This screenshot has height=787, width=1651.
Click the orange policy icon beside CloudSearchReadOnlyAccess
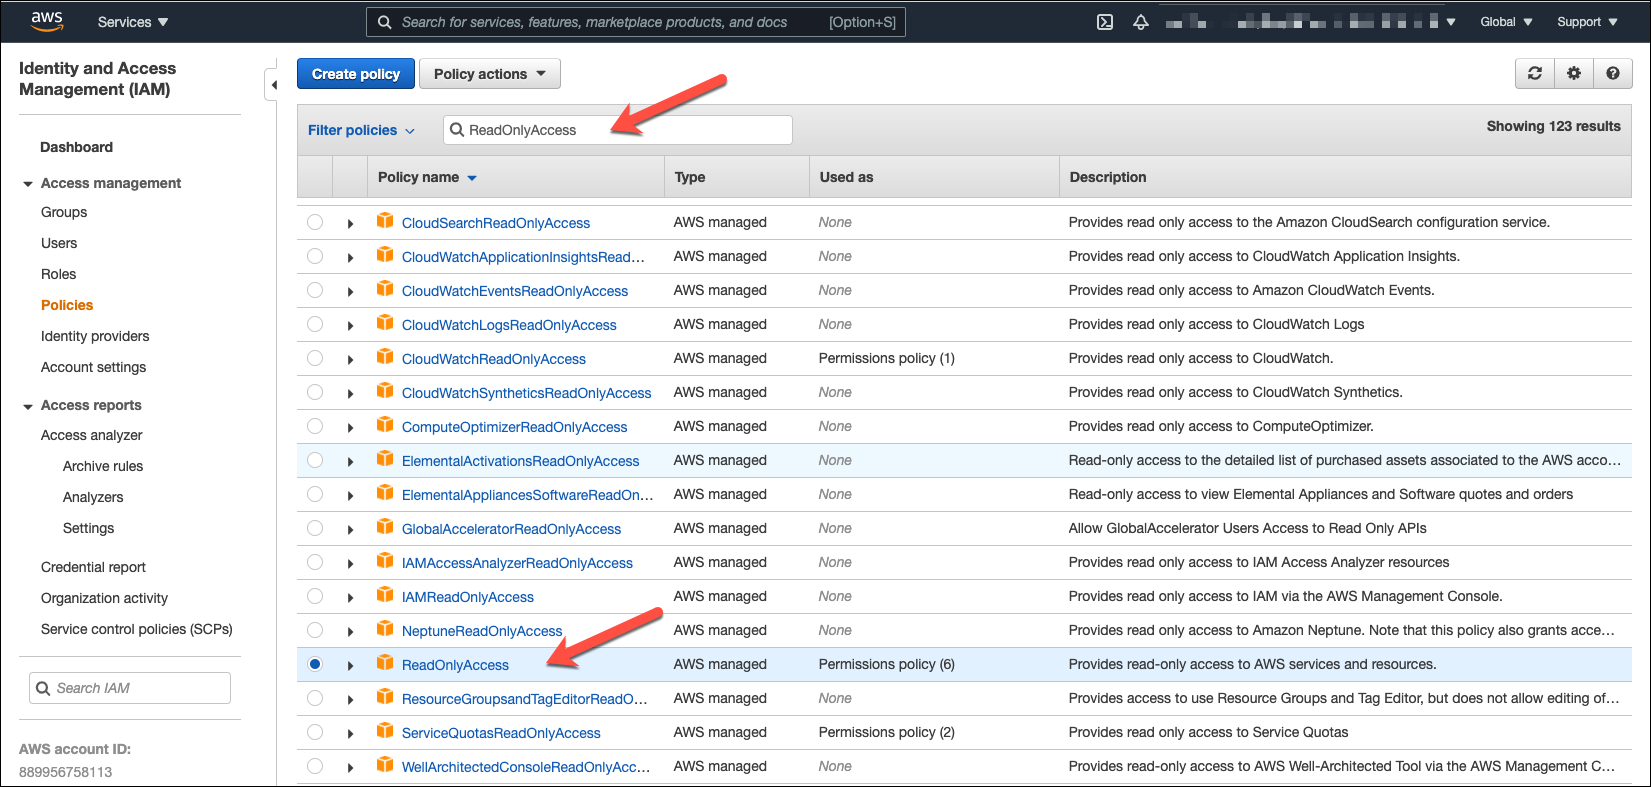pos(385,221)
